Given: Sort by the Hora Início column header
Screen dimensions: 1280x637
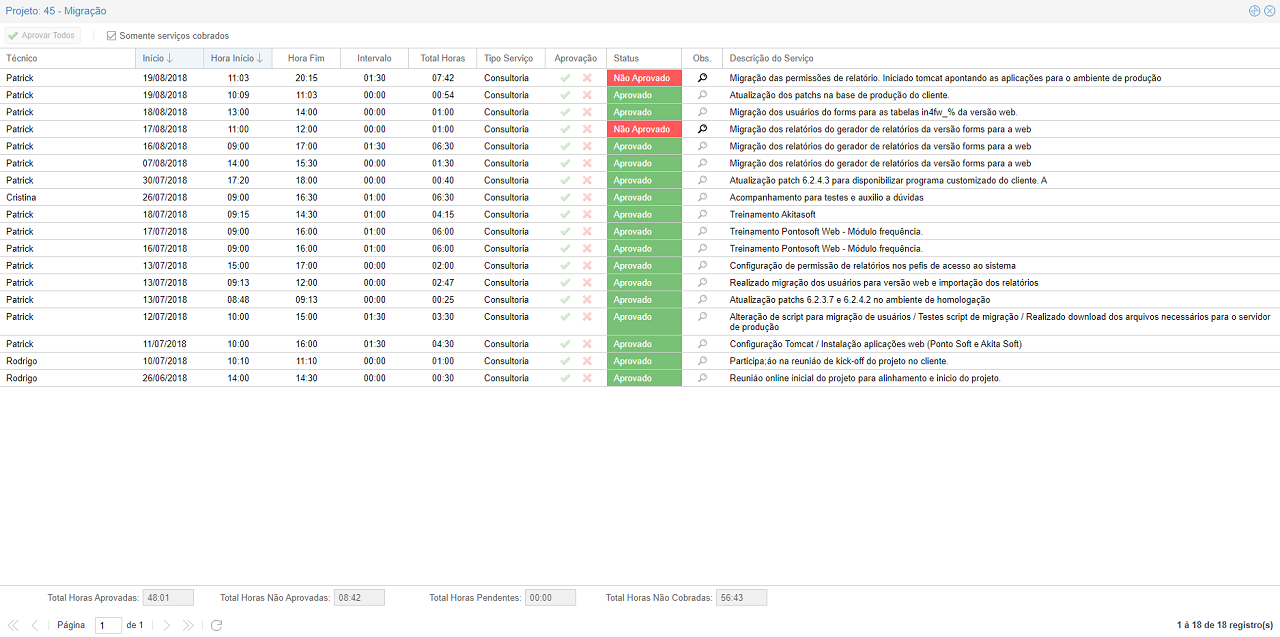Looking at the screenshot, I should (x=237, y=58).
